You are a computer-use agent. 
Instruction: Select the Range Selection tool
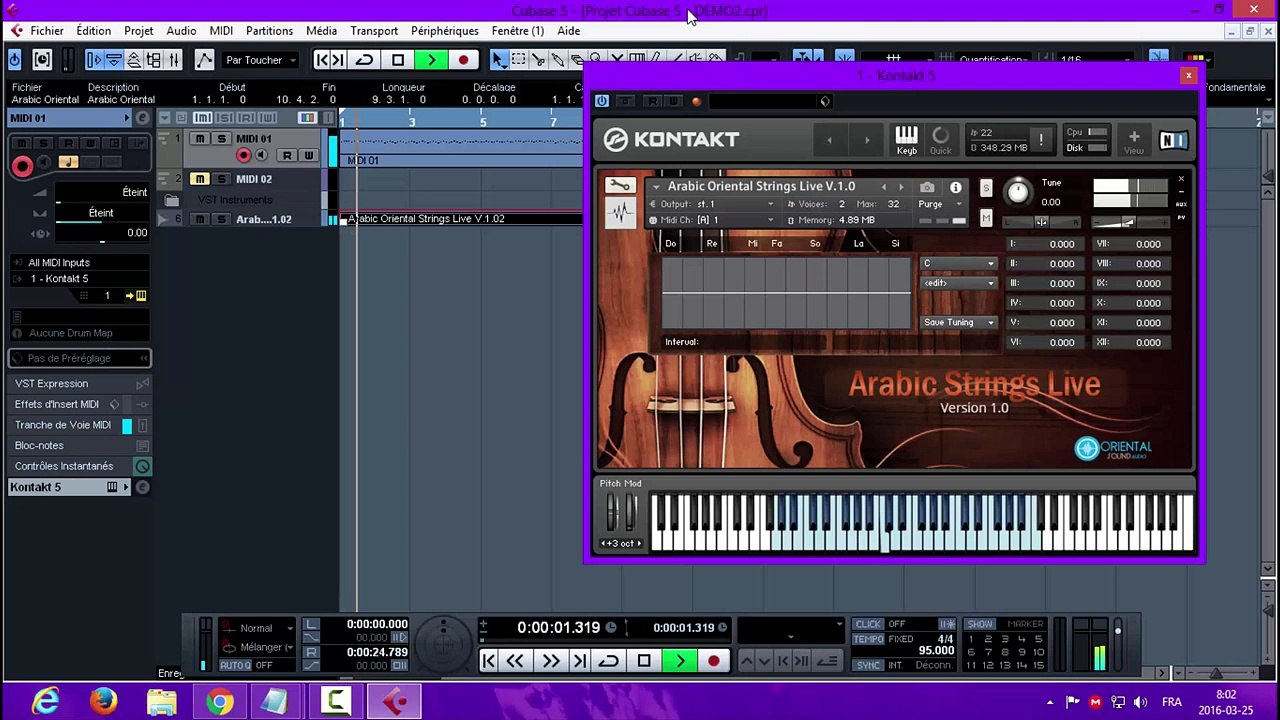(x=519, y=60)
